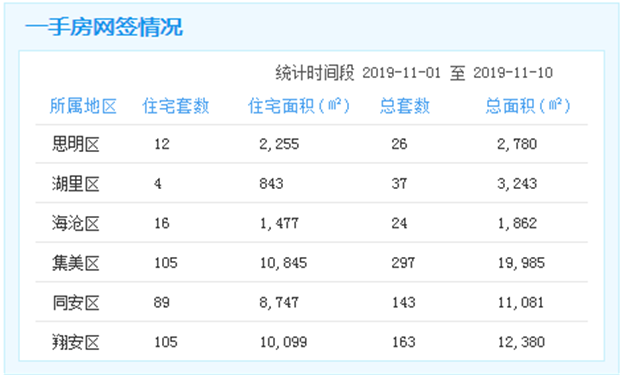Click 集美区 total area 19,985
The width and height of the screenshot is (625, 375).
pyautogui.click(x=521, y=263)
